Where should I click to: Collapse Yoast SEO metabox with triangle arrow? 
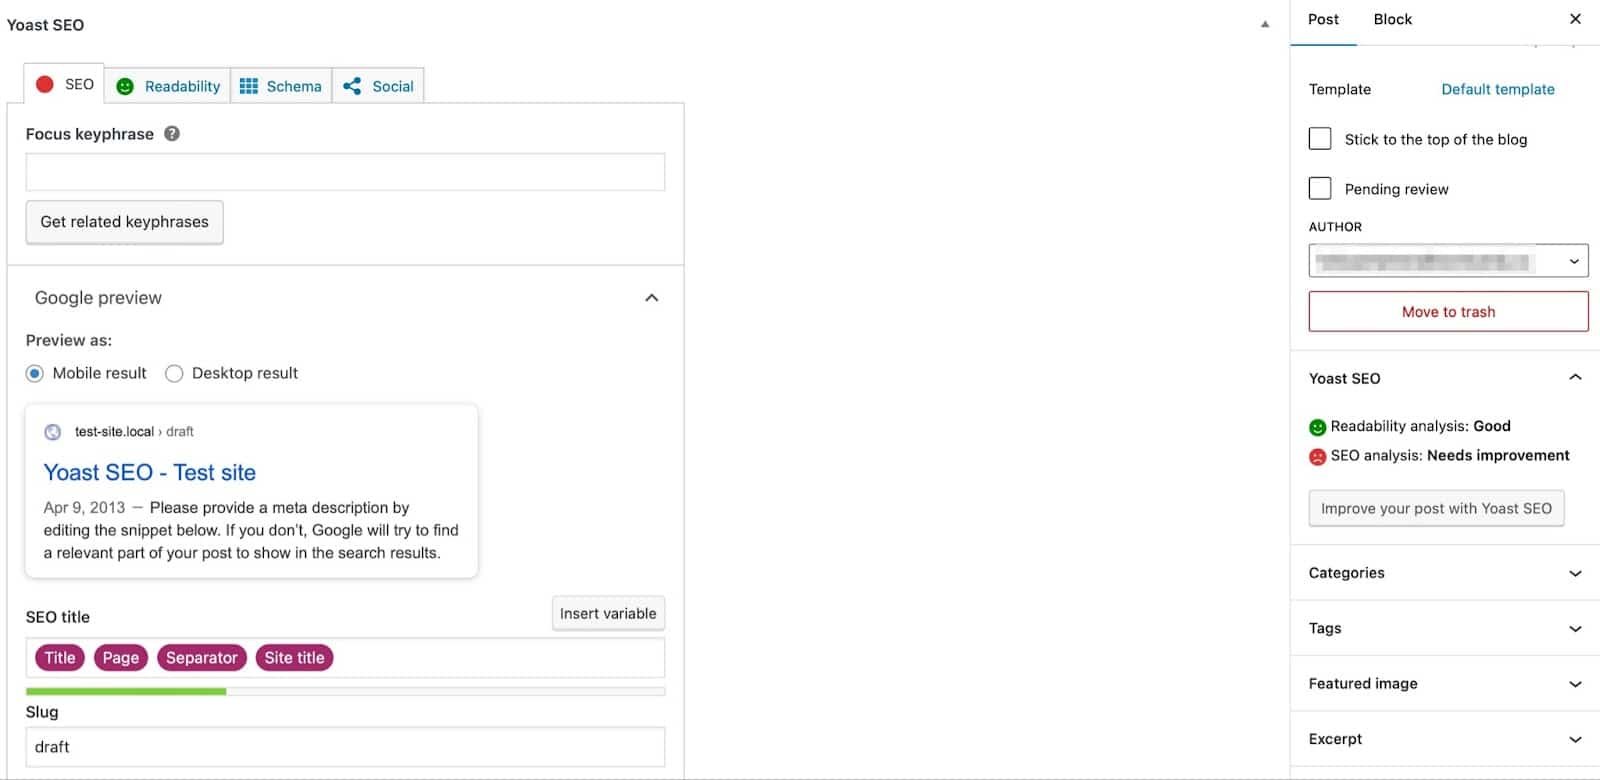1265,24
